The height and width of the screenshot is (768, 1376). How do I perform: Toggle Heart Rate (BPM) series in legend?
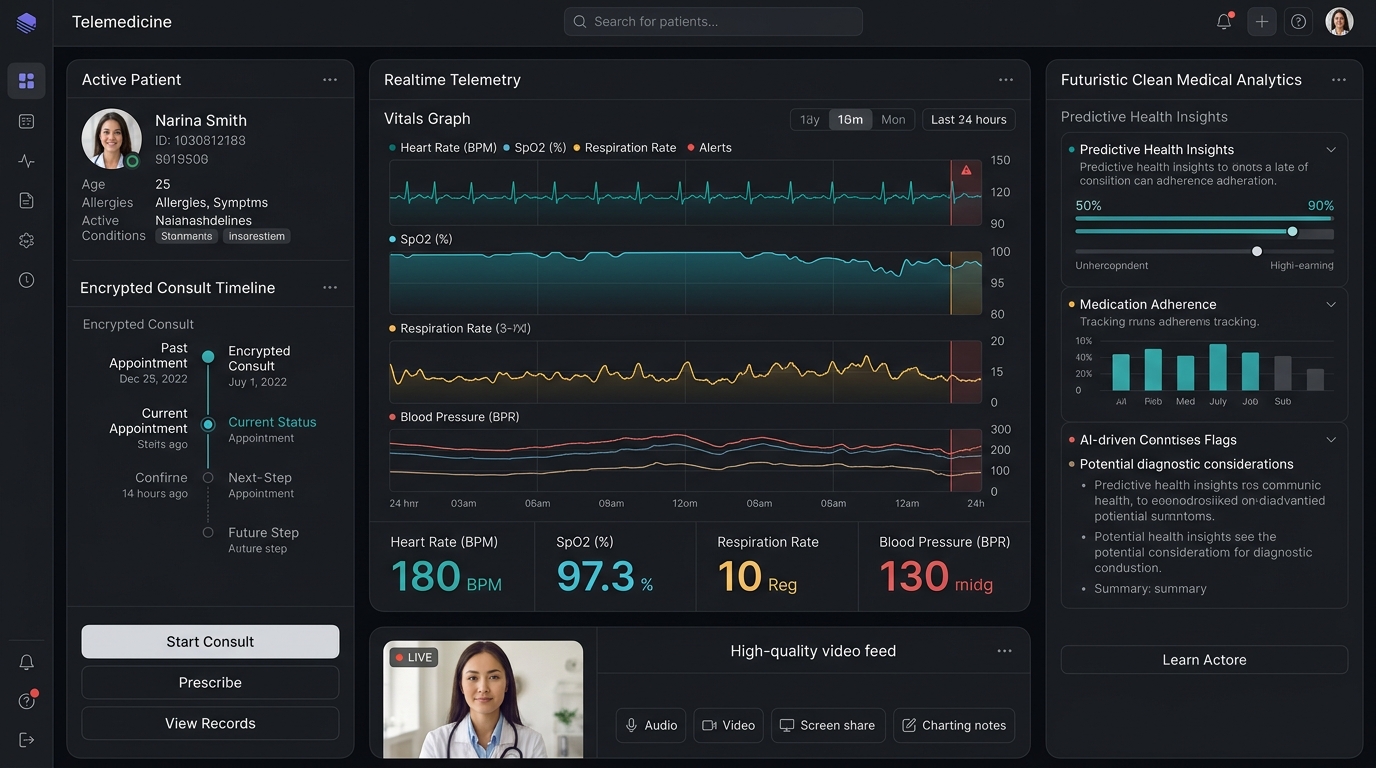(x=442, y=147)
